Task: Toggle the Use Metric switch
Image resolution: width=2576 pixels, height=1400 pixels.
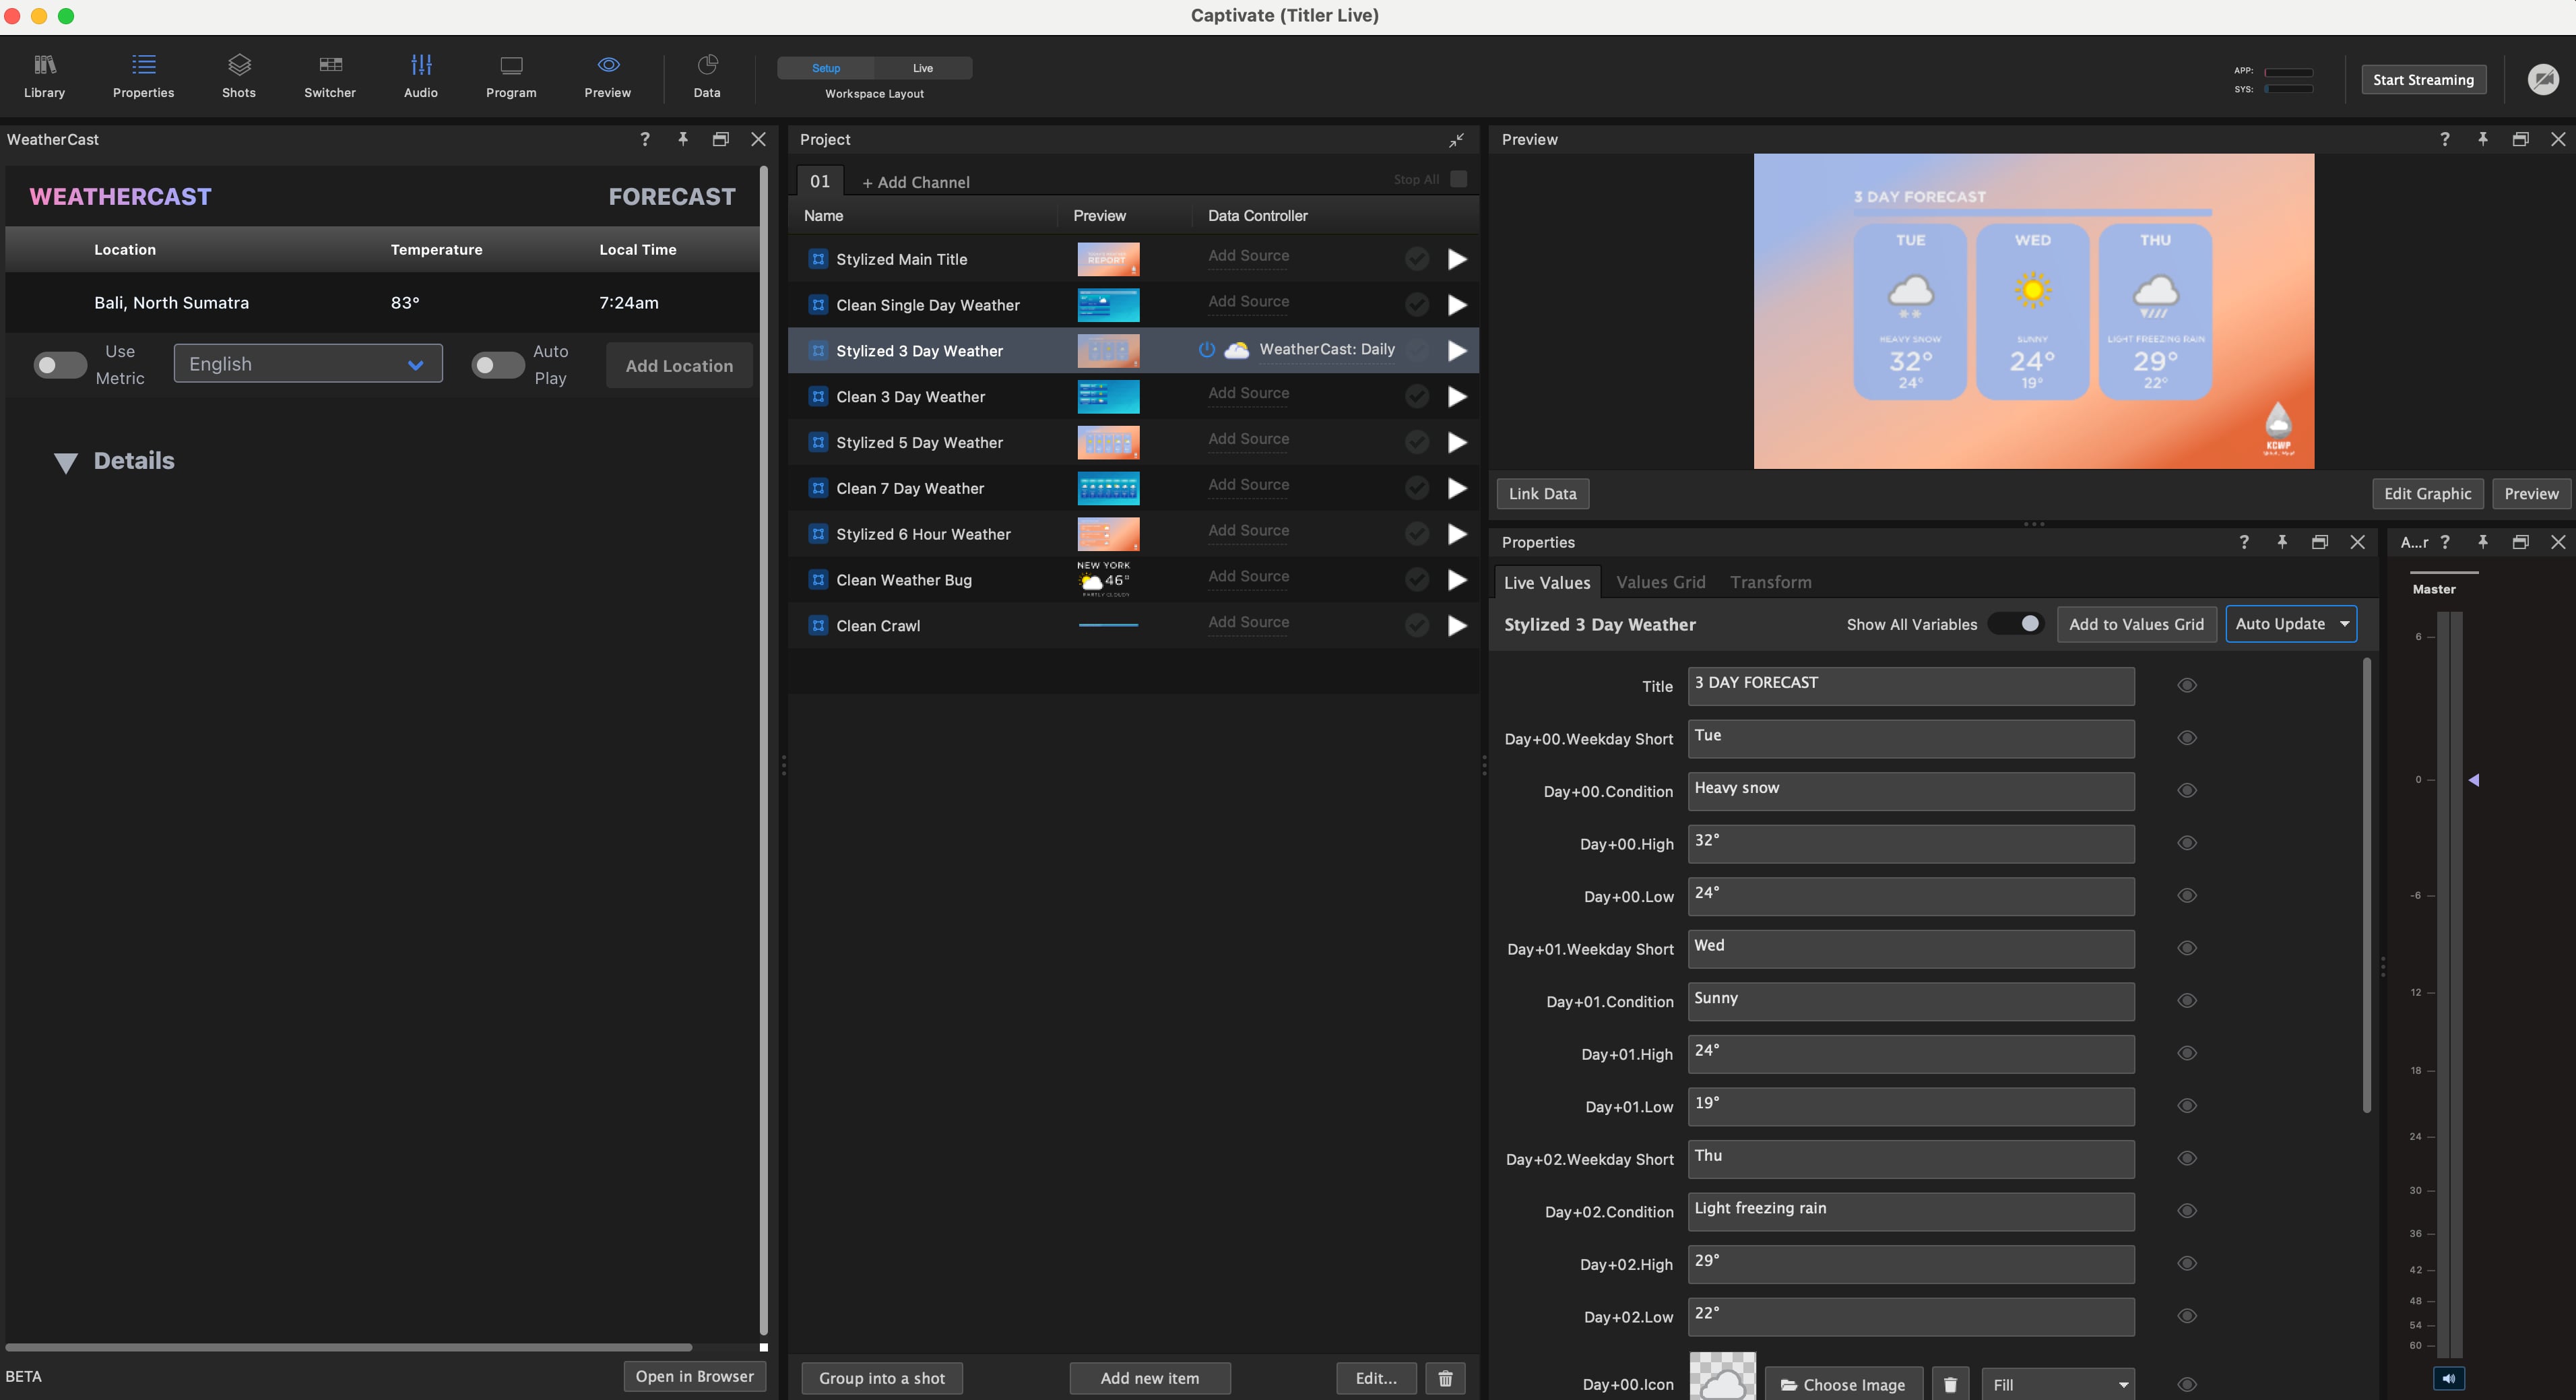Action: pos(60,365)
